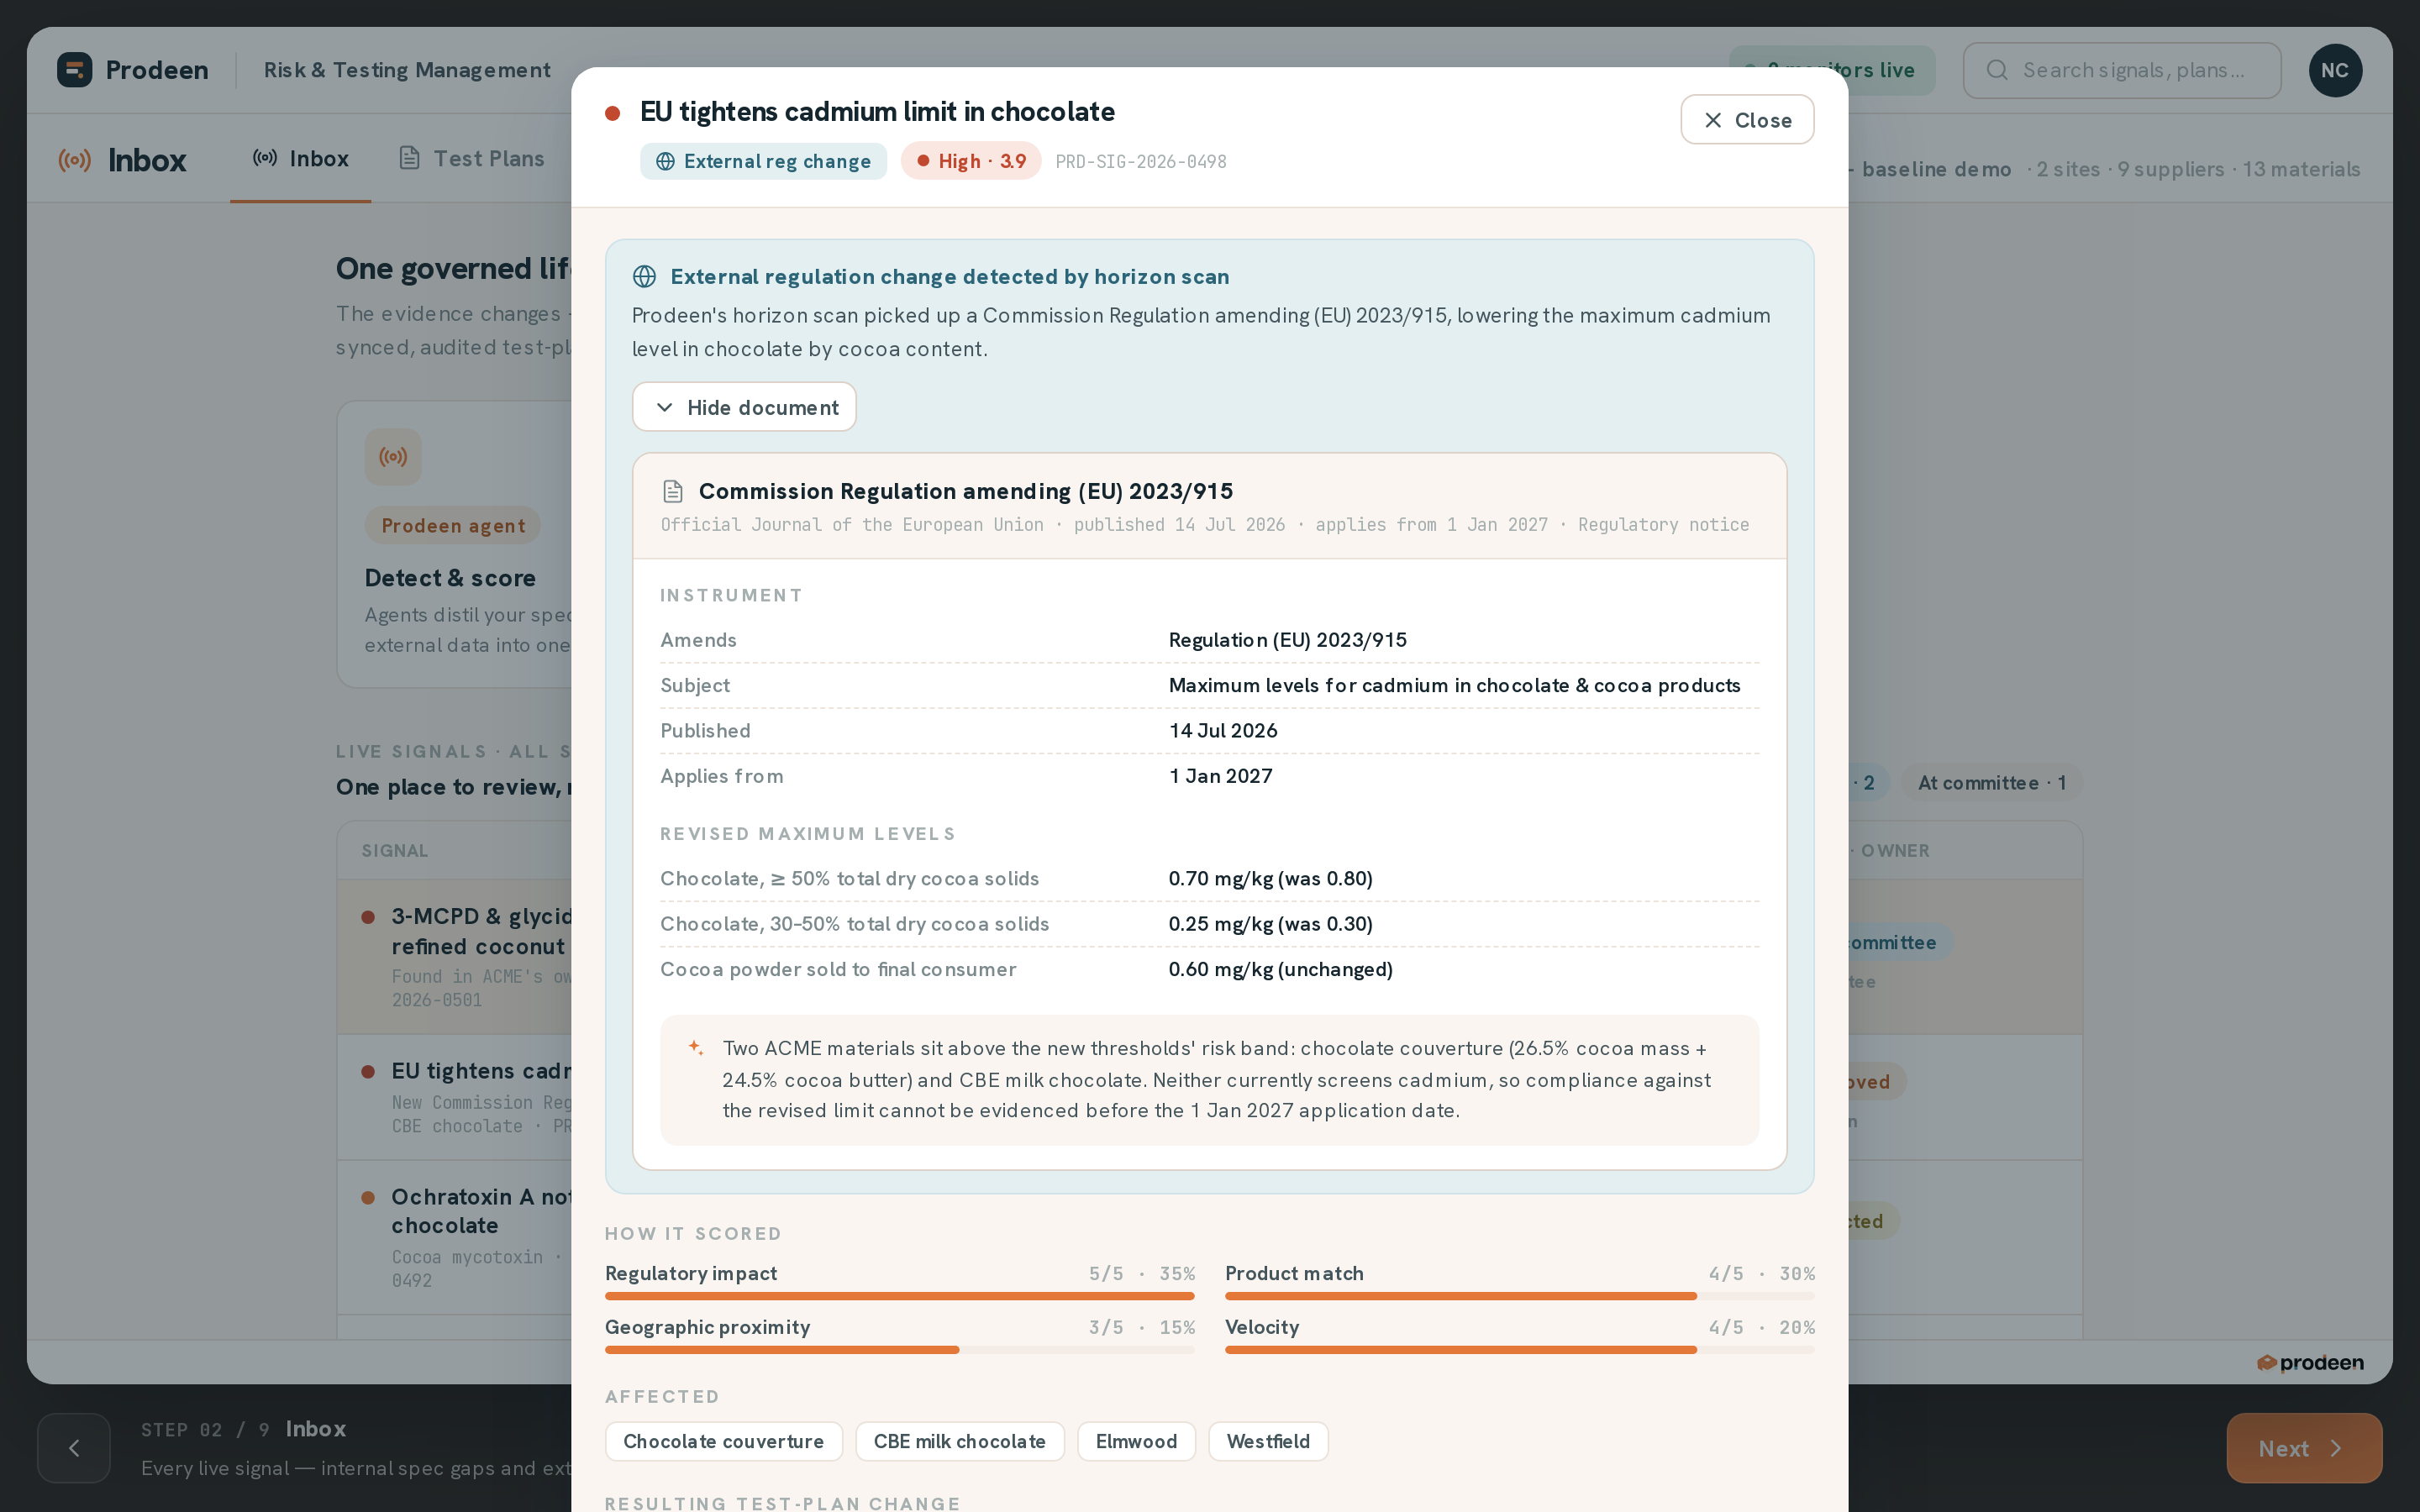Filter by At committee · 1 chip

pos(1991,783)
